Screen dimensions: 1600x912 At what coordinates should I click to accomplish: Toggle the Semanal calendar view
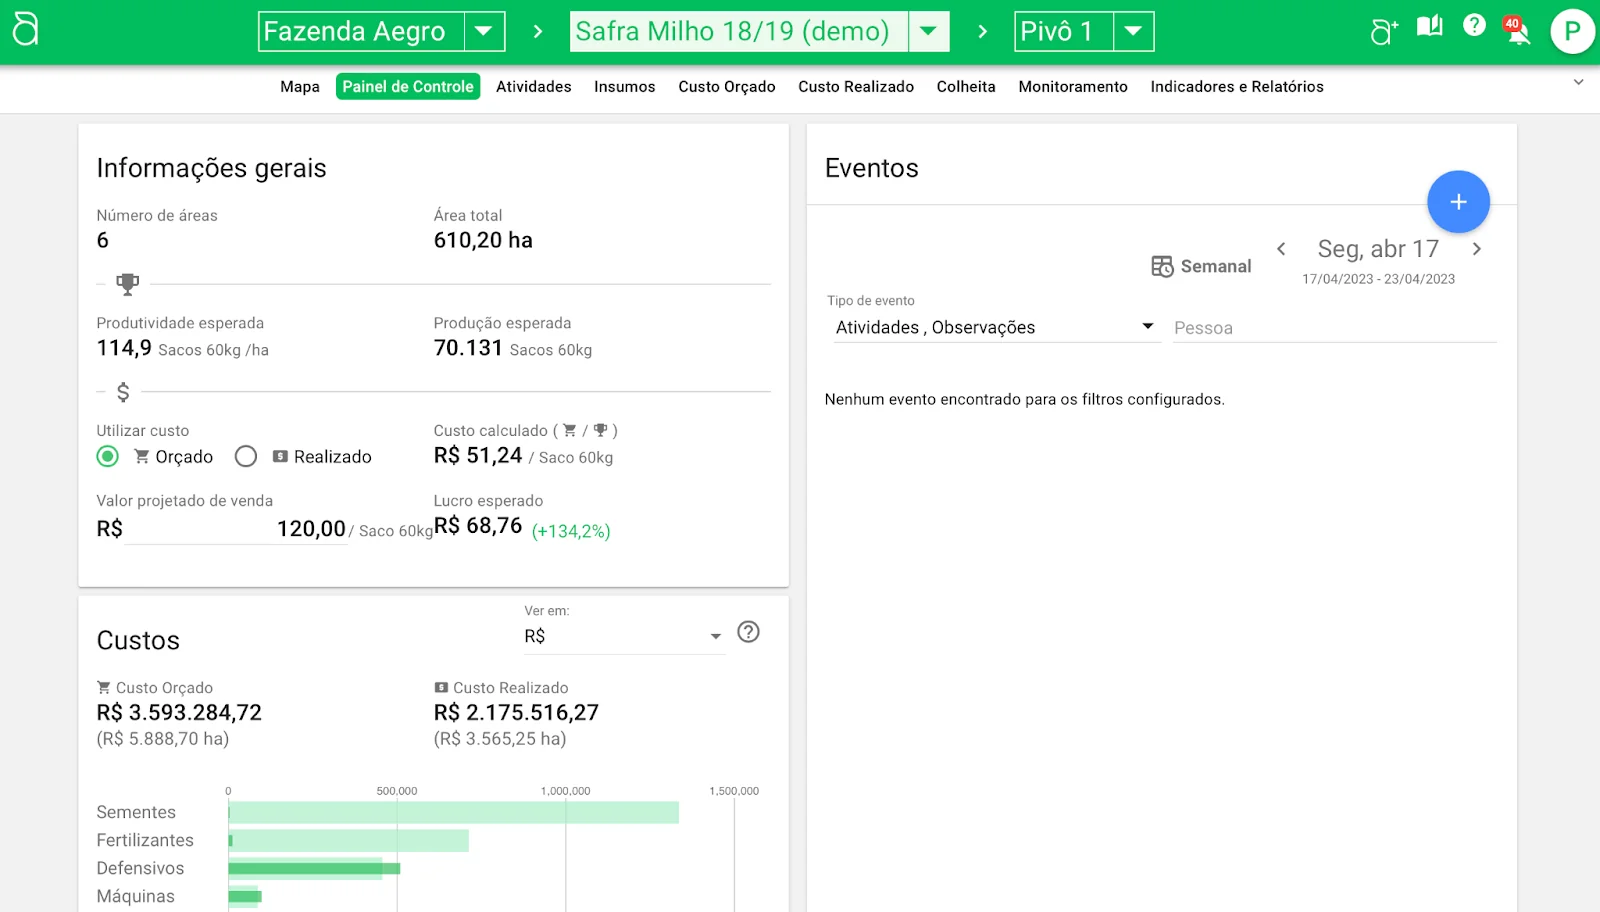point(1201,266)
